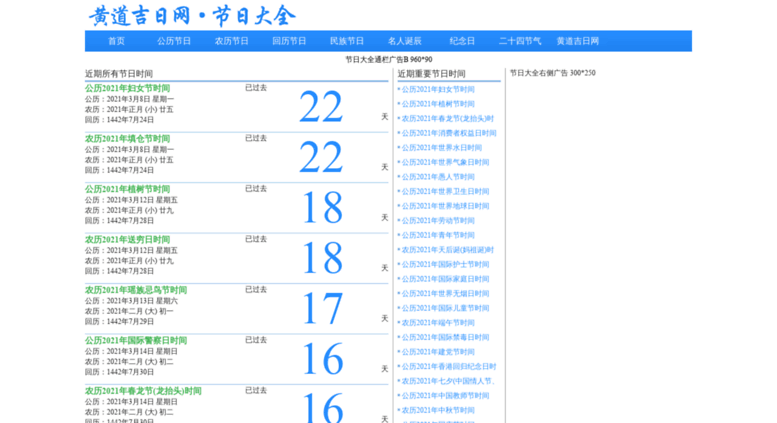The height and width of the screenshot is (423, 777).
Task: Open green main-list heading 农历2021年春龙节(龙抬头)时间
Action: (x=143, y=391)
